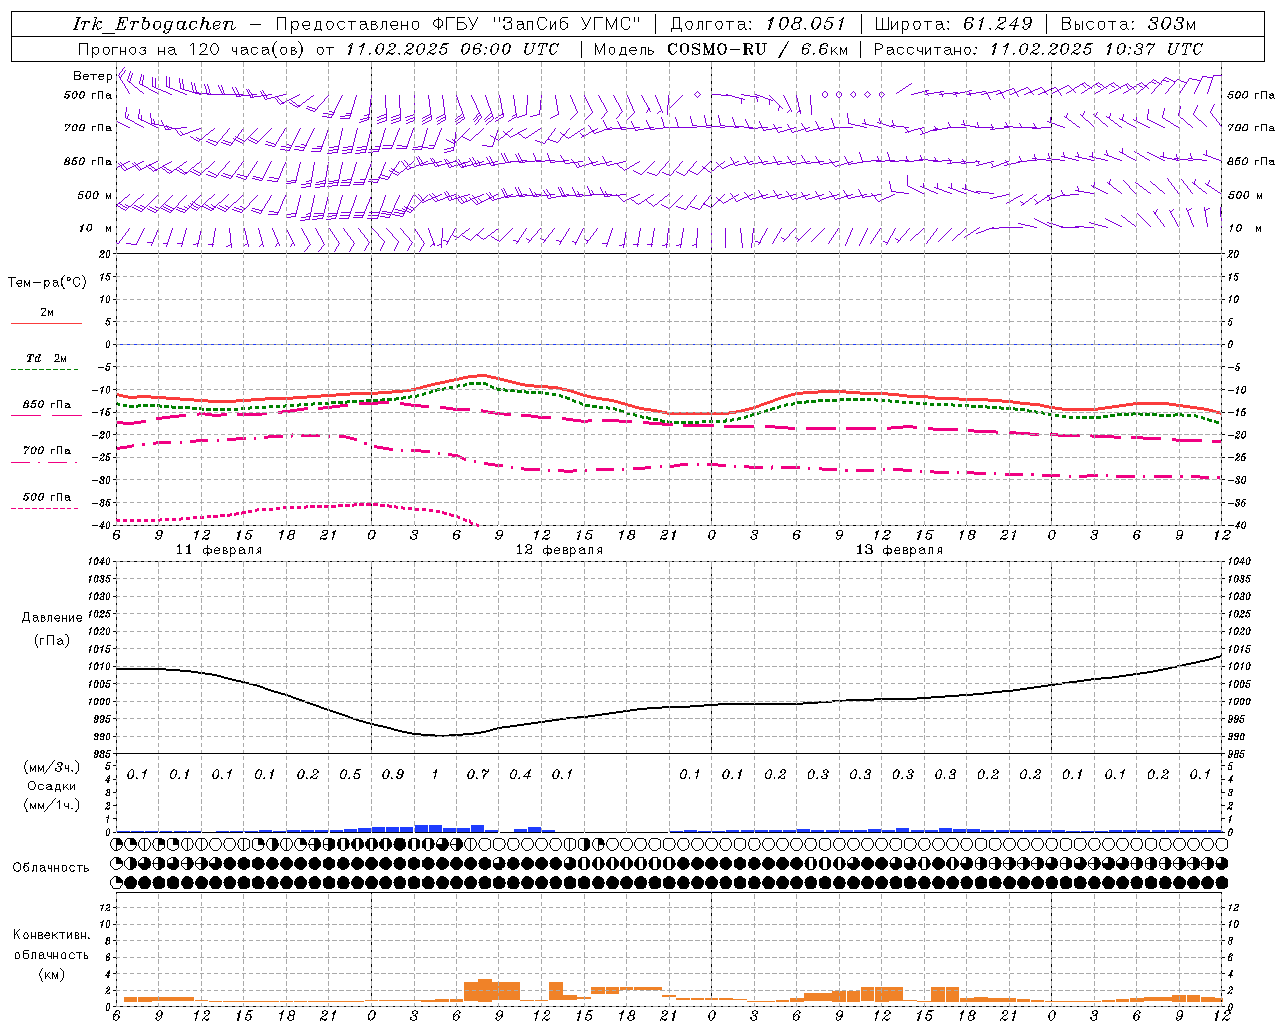
Task: Click the 20 temperature axis label on right
Action: (1234, 254)
